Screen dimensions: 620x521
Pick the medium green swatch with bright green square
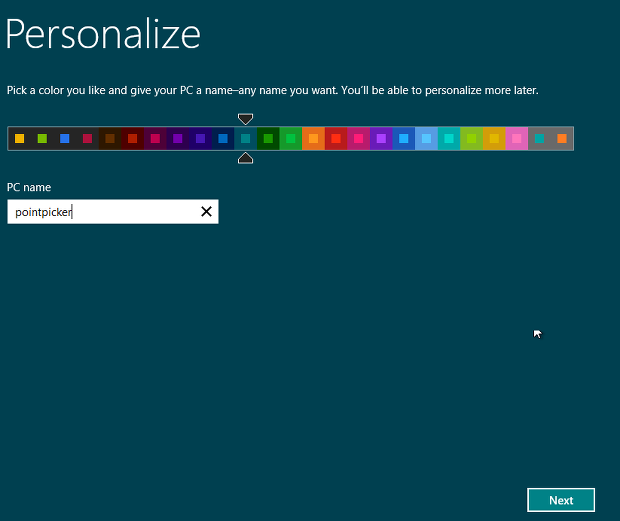(291, 138)
